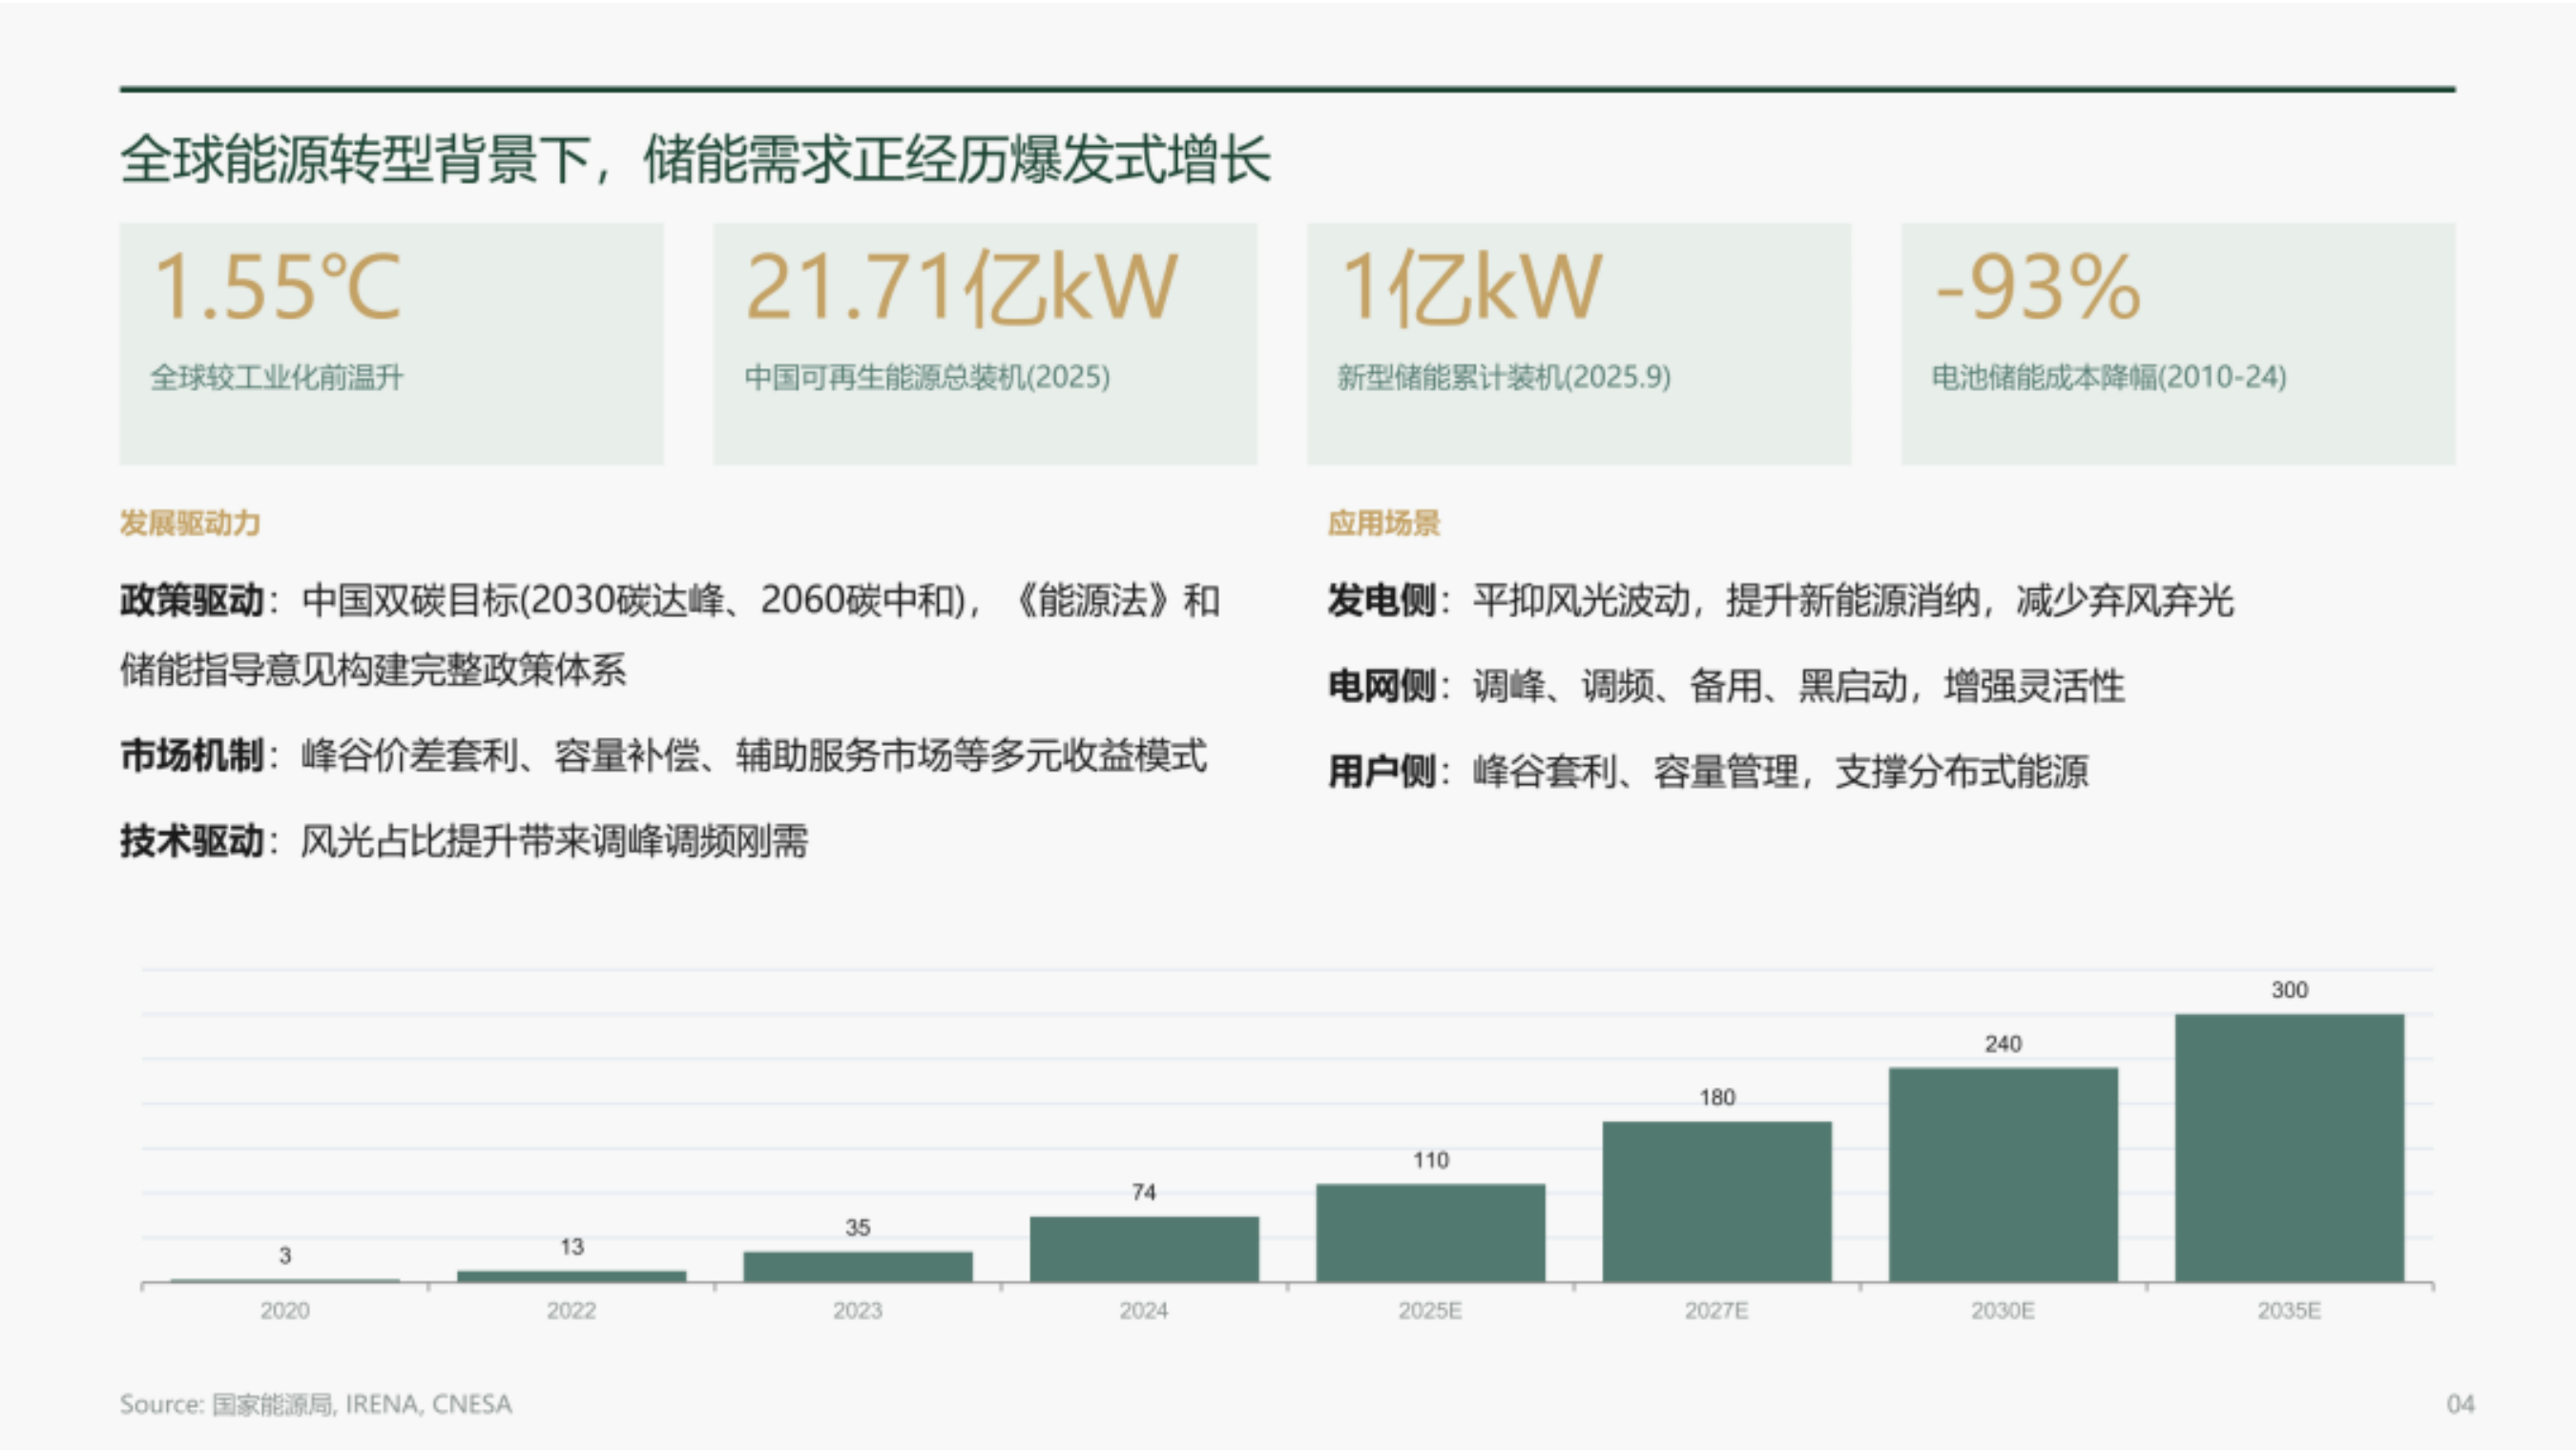Click the 2023 chart bar labeled 35
The width and height of the screenshot is (2576, 1450).
tap(858, 1267)
